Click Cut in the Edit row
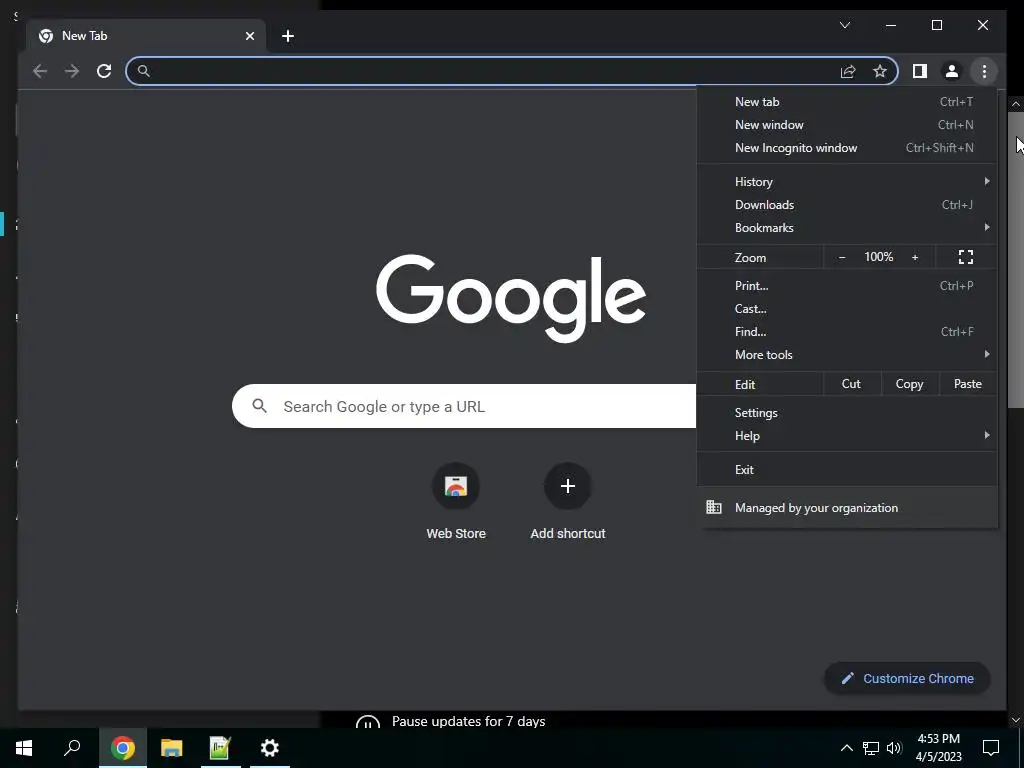Viewport: 1024px width, 768px height. (x=851, y=384)
